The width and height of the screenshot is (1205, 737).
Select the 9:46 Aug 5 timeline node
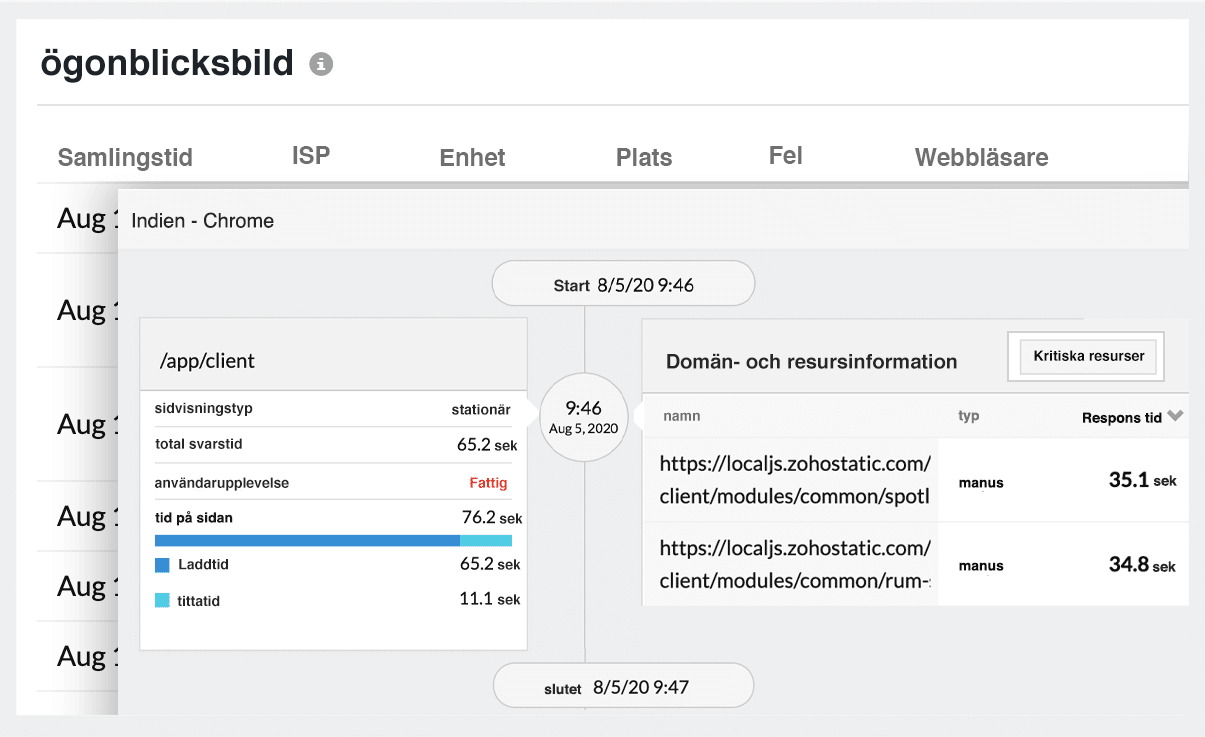[584, 417]
